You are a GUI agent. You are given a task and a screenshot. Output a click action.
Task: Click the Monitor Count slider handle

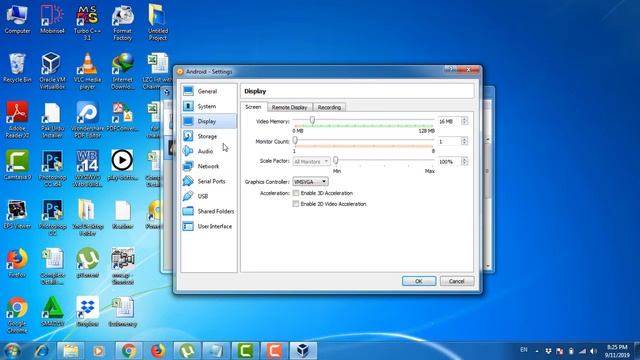pyautogui.click(x=295, y=140)
